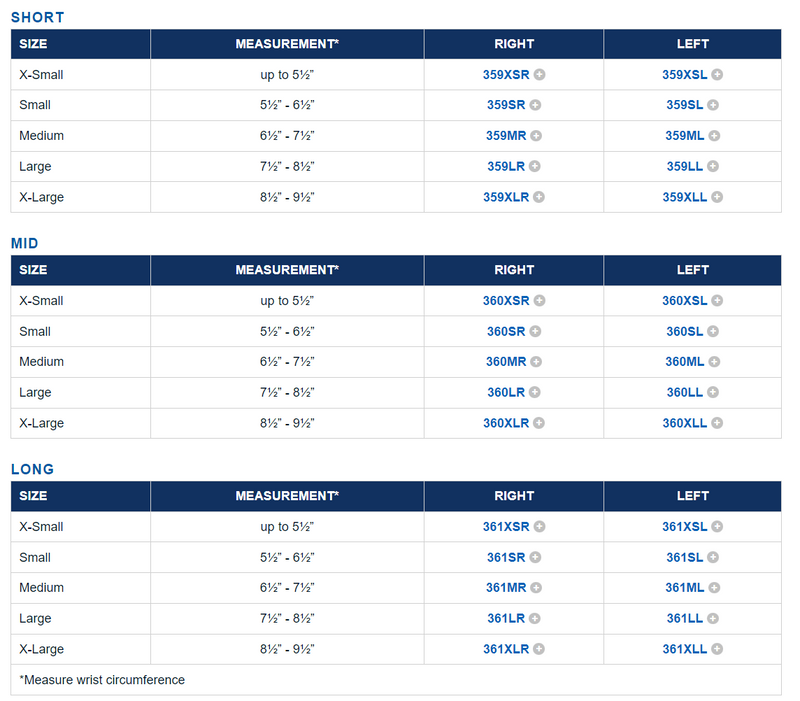The height and width of the screenshot is (701, 800).
Task: Open the 359SL left-hand product link
Action: (x=685, y=105)
